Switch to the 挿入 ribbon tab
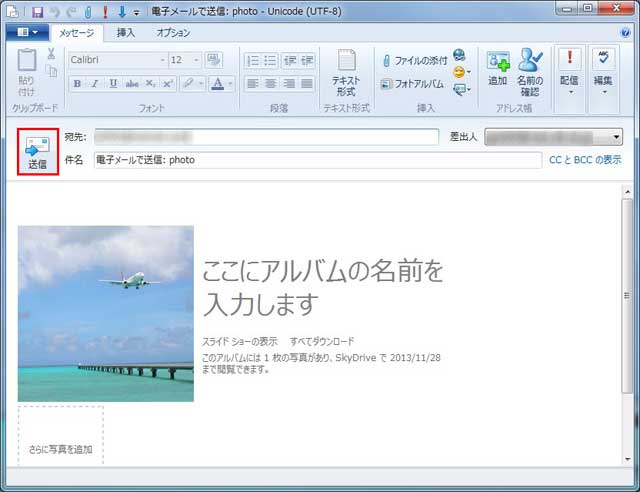Viewport: 640px width, 492px height. pyautogui.click(x=126, y=33)
